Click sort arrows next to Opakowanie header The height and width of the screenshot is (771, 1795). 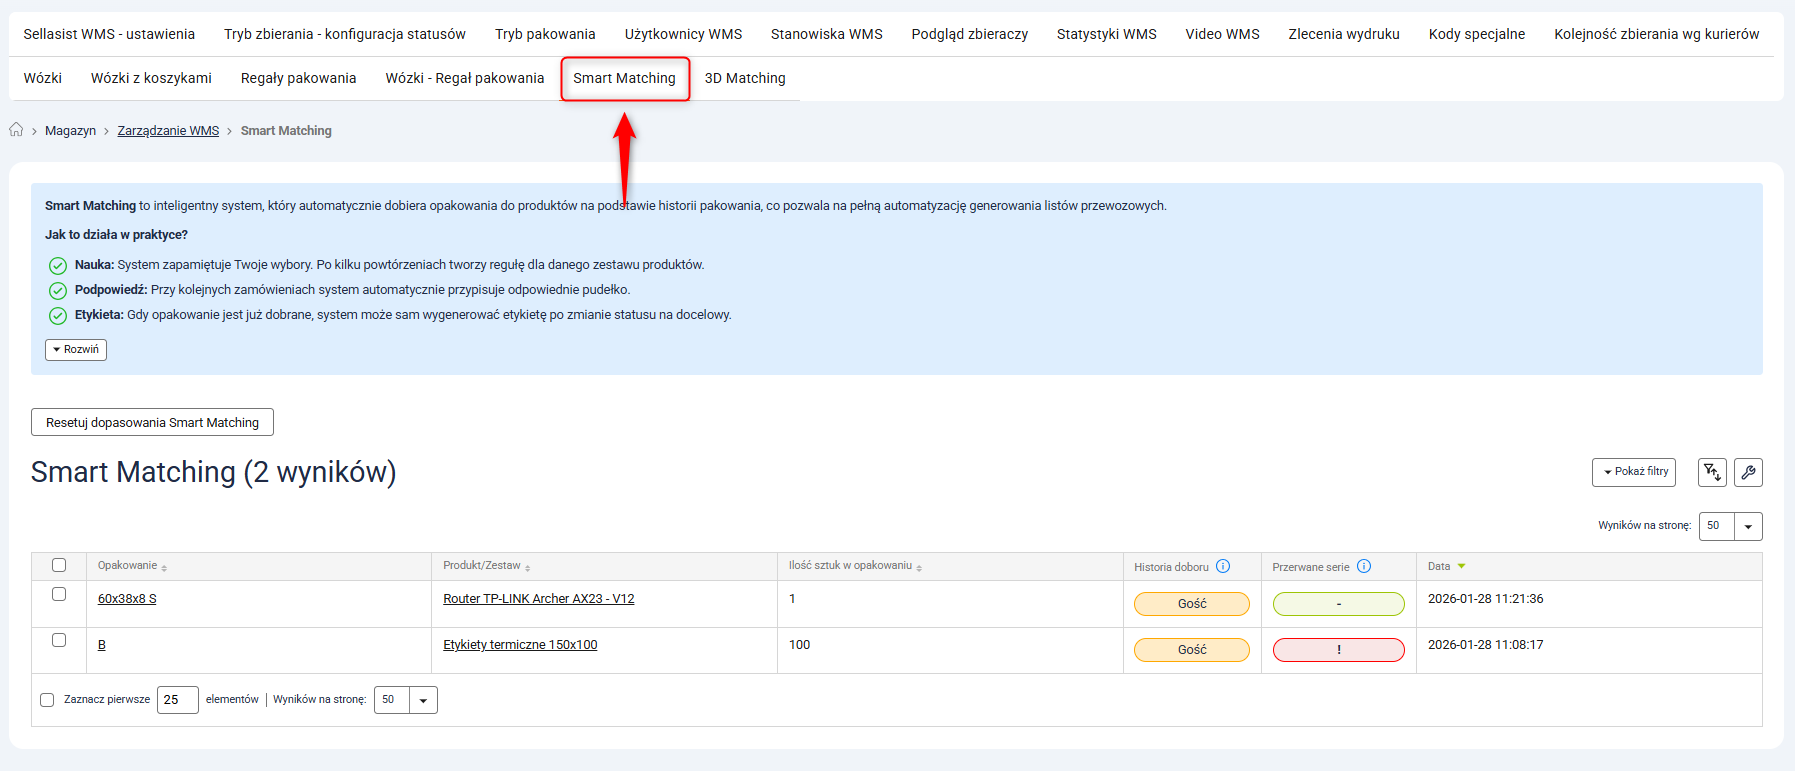pos(164,568)
